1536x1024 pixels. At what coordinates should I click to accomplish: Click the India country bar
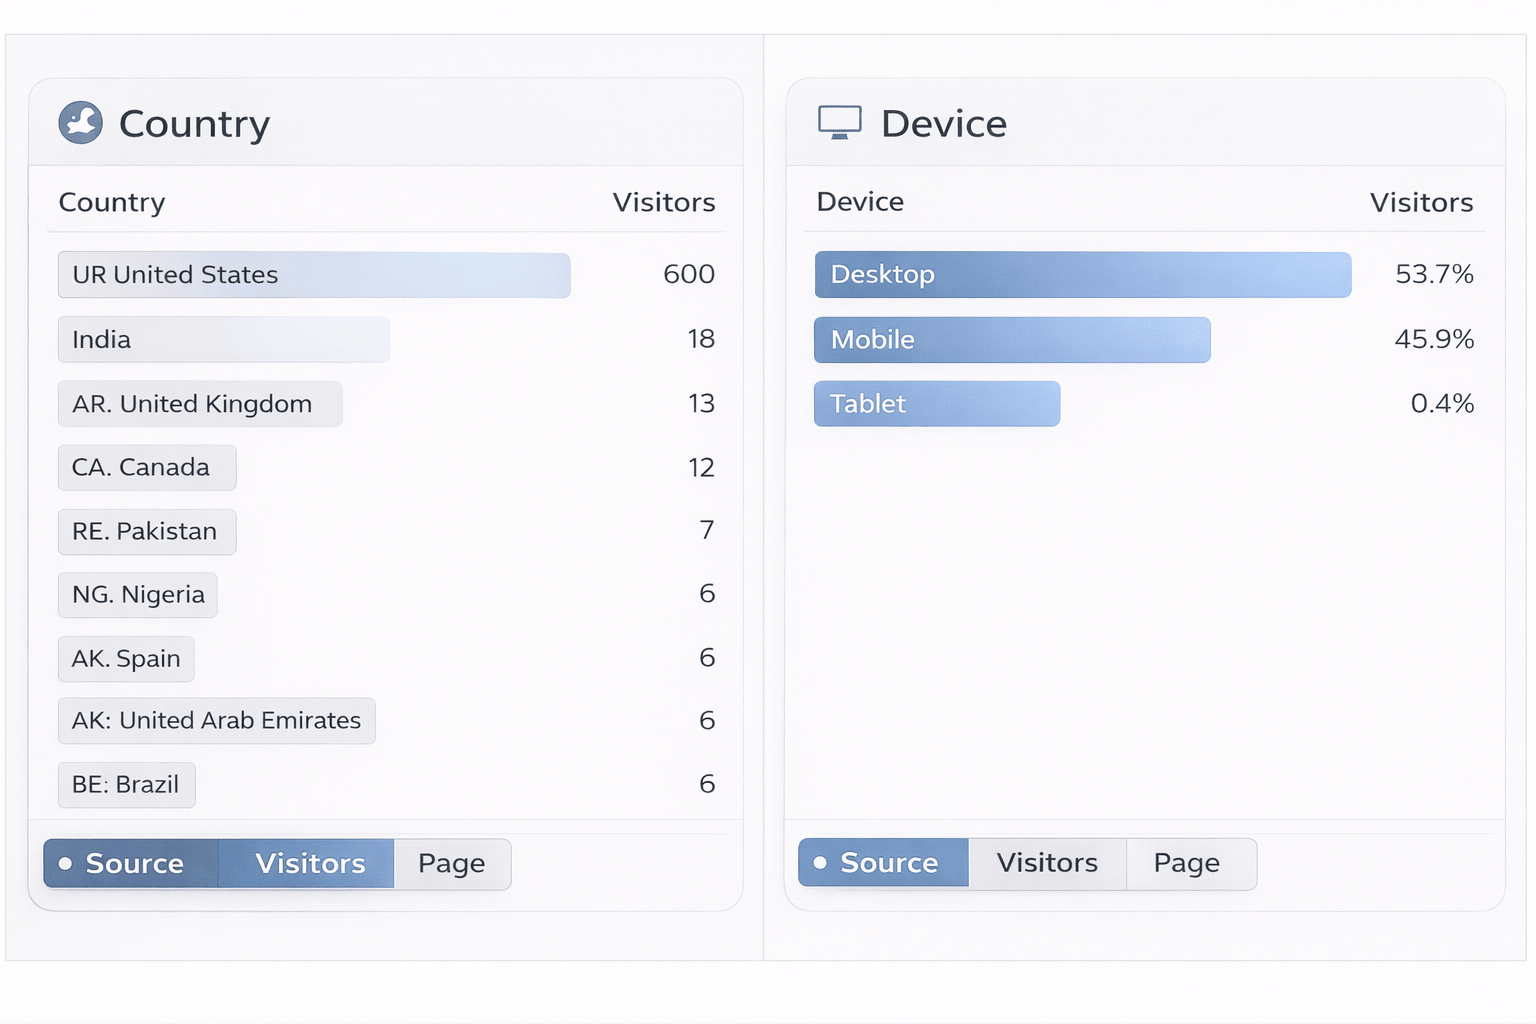click(x=223, y=339)
